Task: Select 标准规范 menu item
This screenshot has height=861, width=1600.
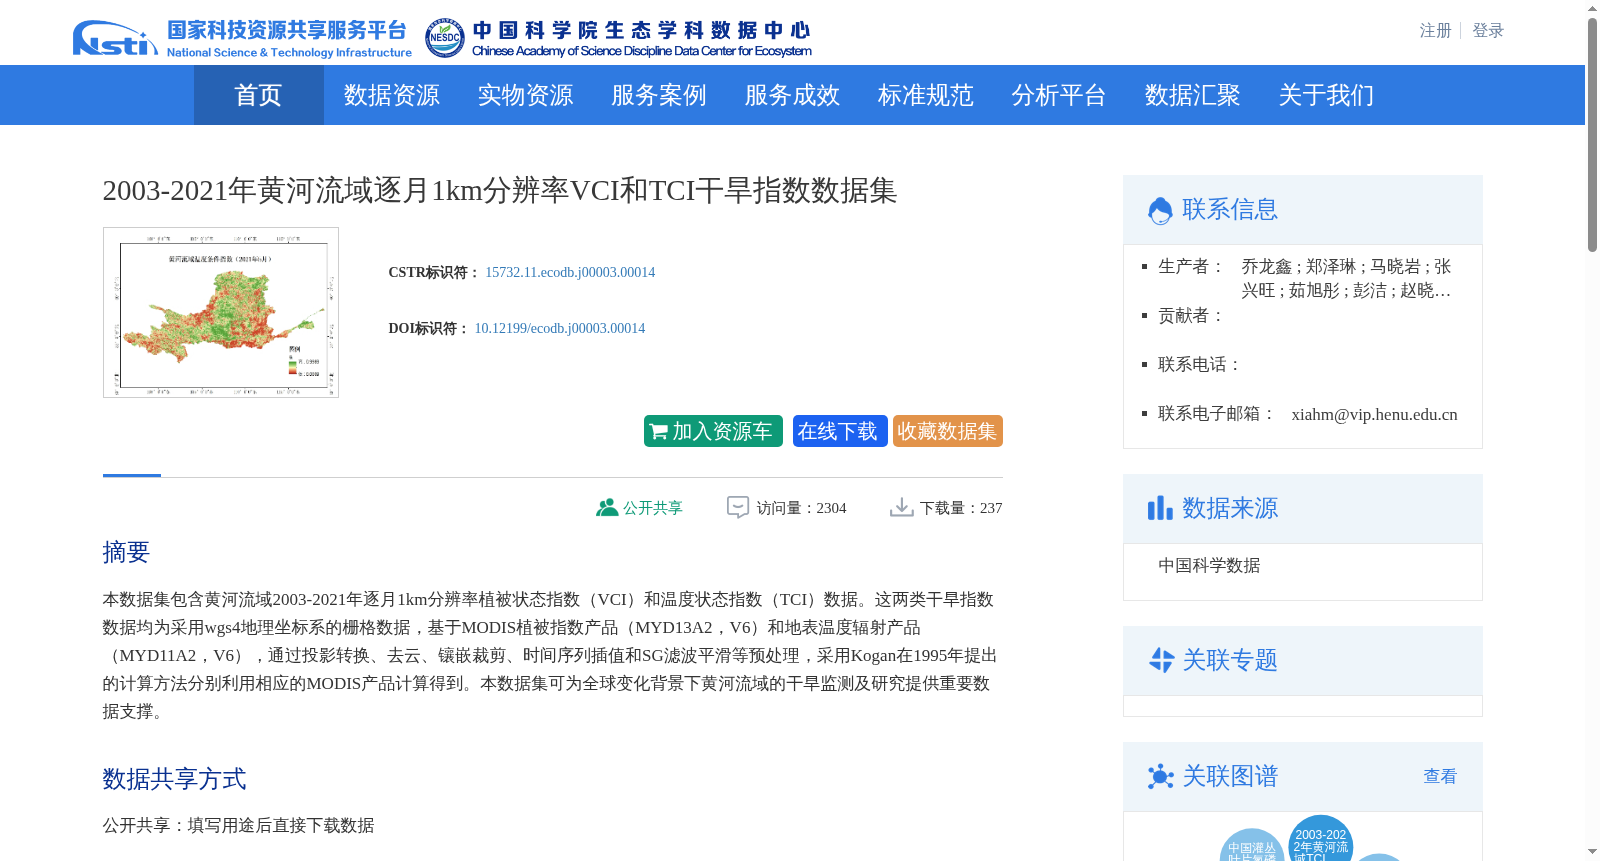Action: (x=925, y=95)
